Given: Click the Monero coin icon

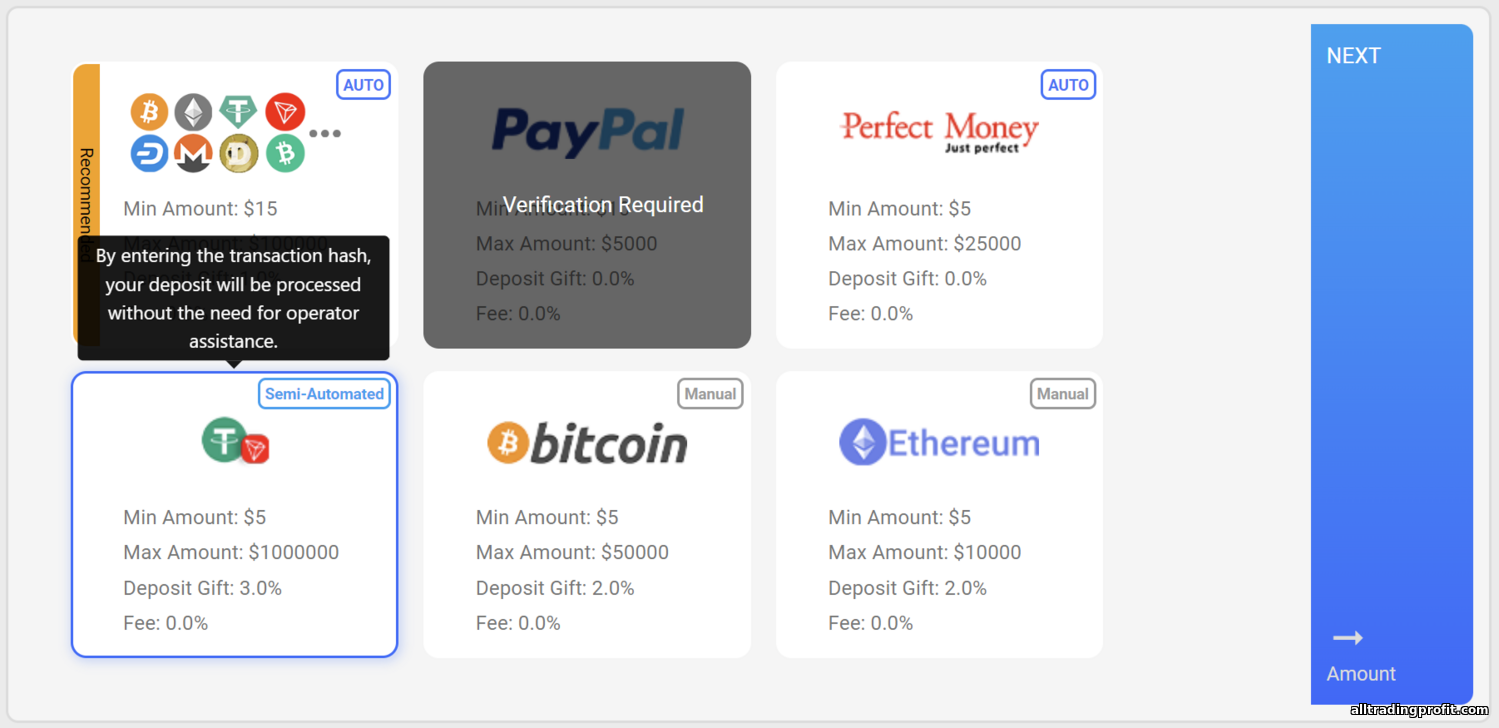Looking at the screenshot, I should pos(194,153).
